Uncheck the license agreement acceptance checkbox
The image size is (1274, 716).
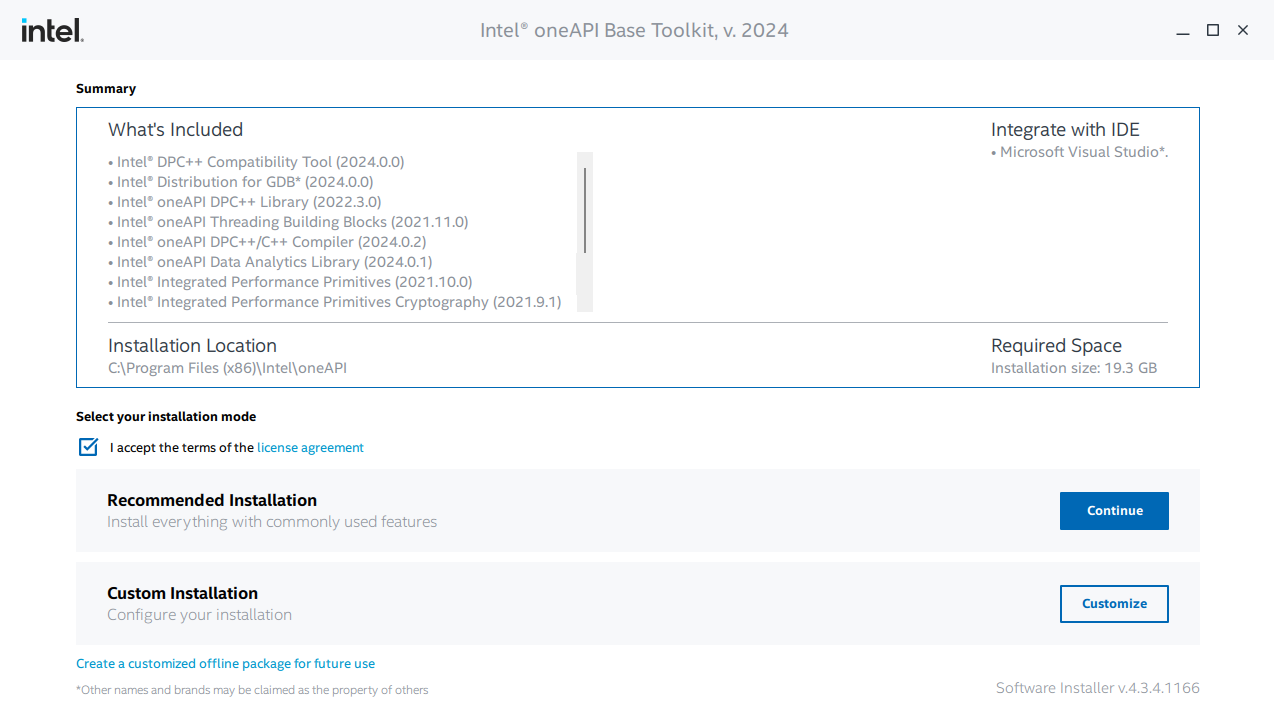click(x=88, y=446)
